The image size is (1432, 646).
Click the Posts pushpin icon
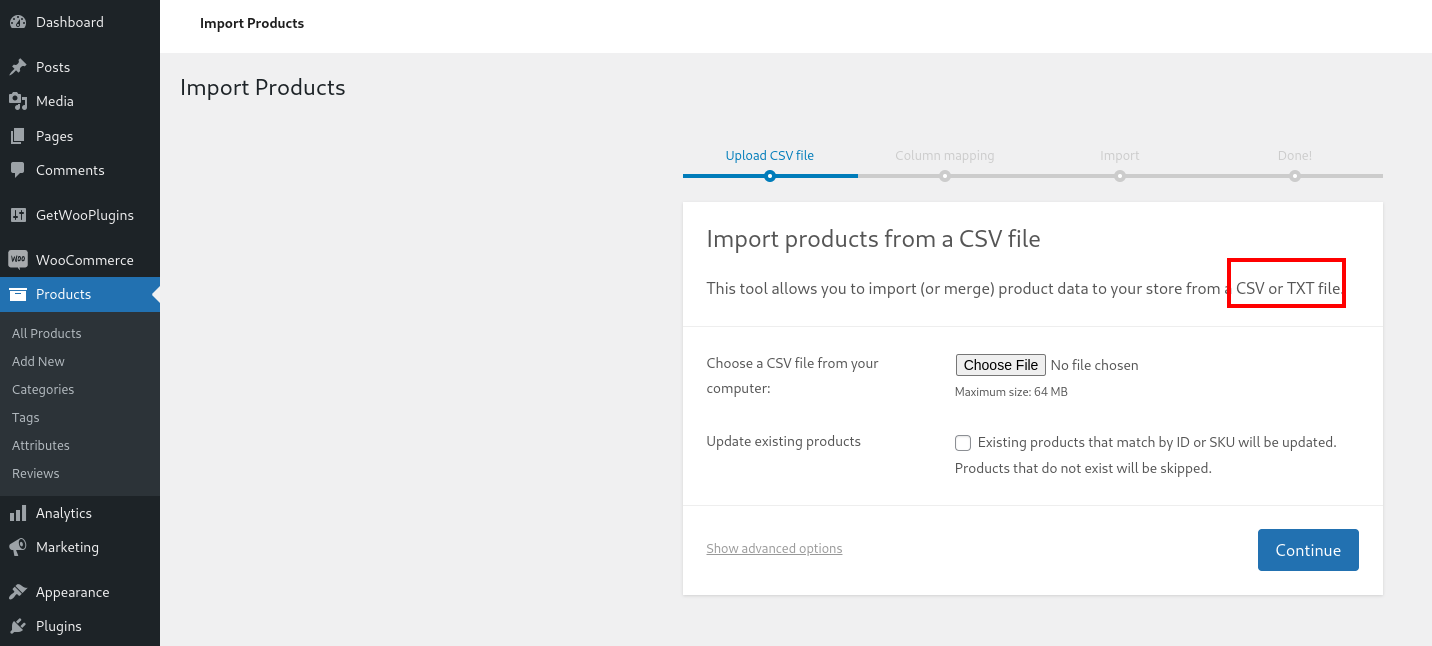[x=18, y=67]
